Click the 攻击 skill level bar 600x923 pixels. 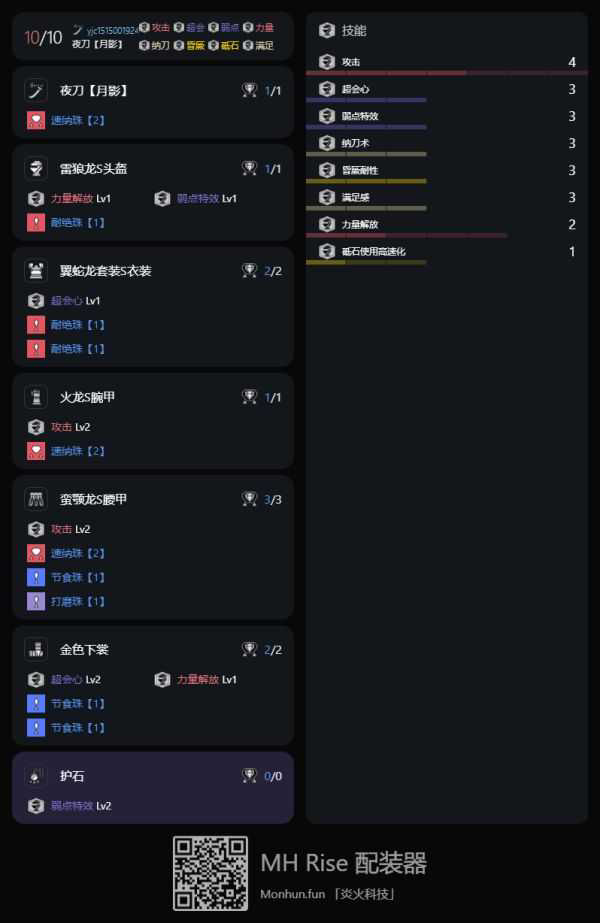[x=446, y=73]
